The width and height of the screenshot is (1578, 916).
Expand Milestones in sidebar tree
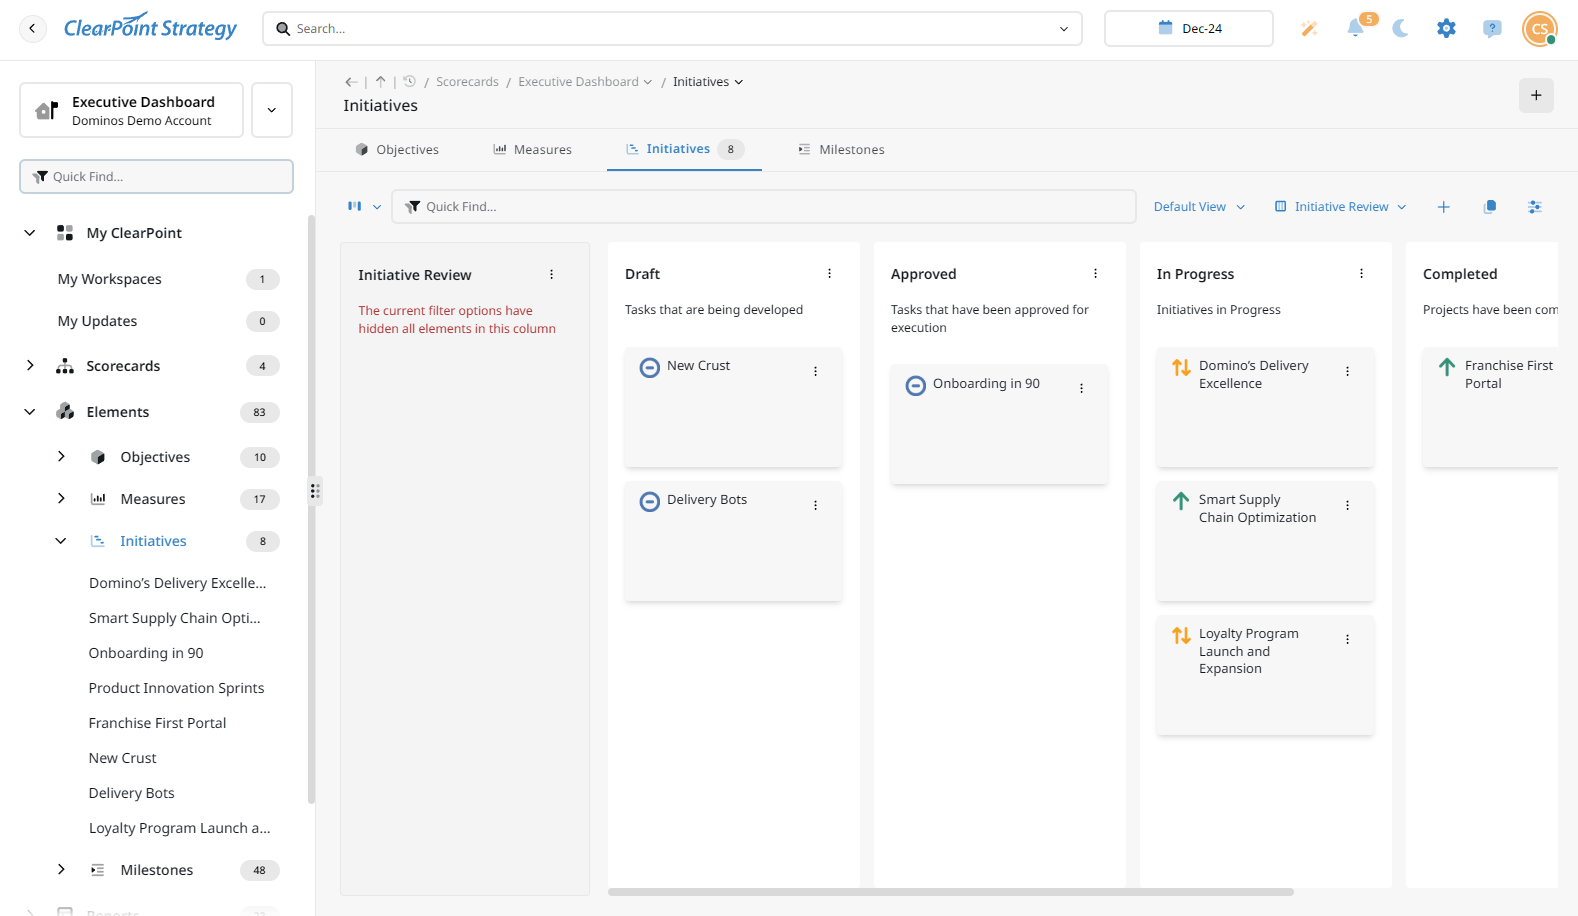click(x=61, y=870)
